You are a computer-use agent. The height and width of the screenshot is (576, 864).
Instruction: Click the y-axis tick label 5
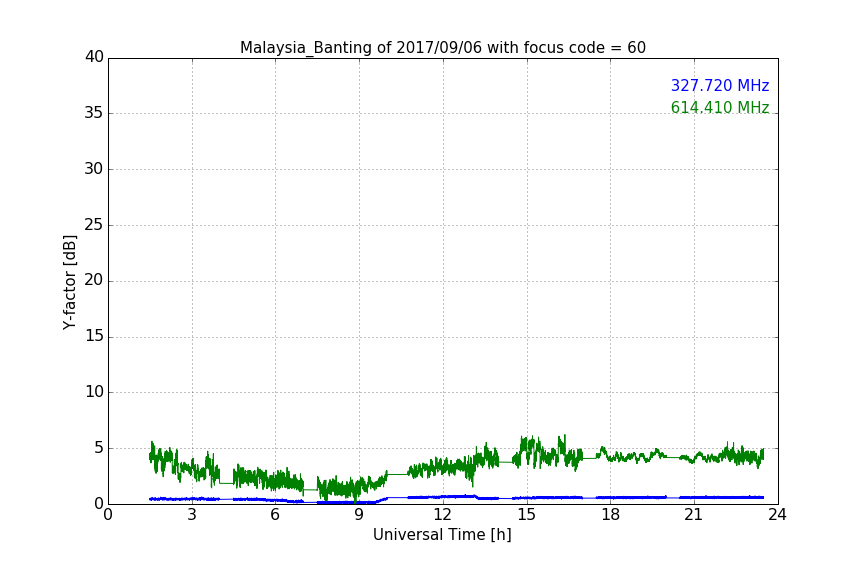tap(99, 448)
